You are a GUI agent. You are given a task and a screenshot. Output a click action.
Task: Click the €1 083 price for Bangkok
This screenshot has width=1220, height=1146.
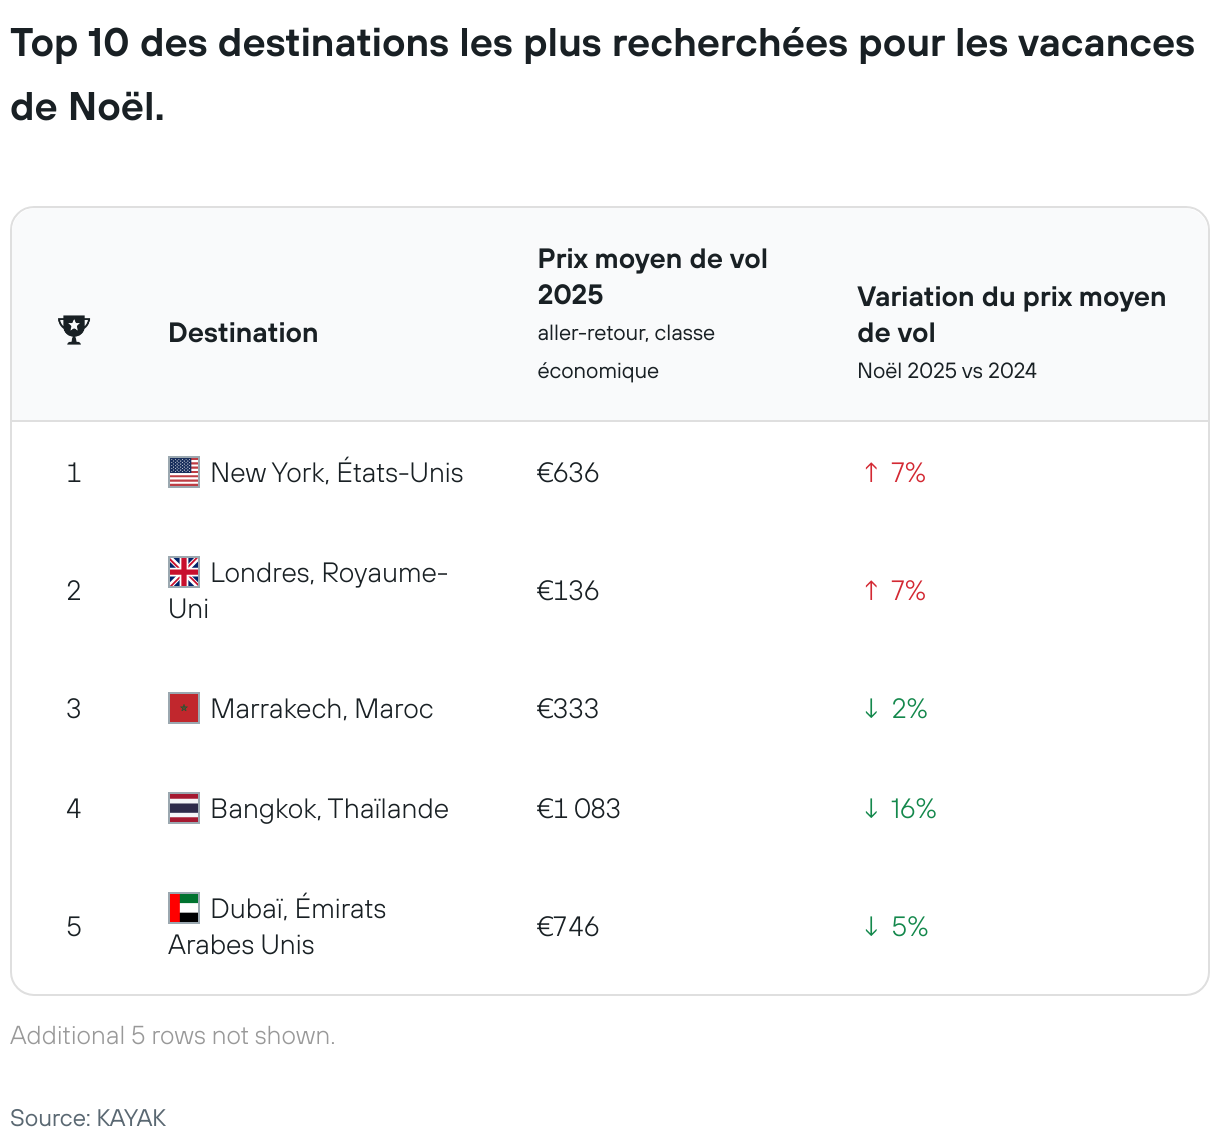(x=578, y=808)
